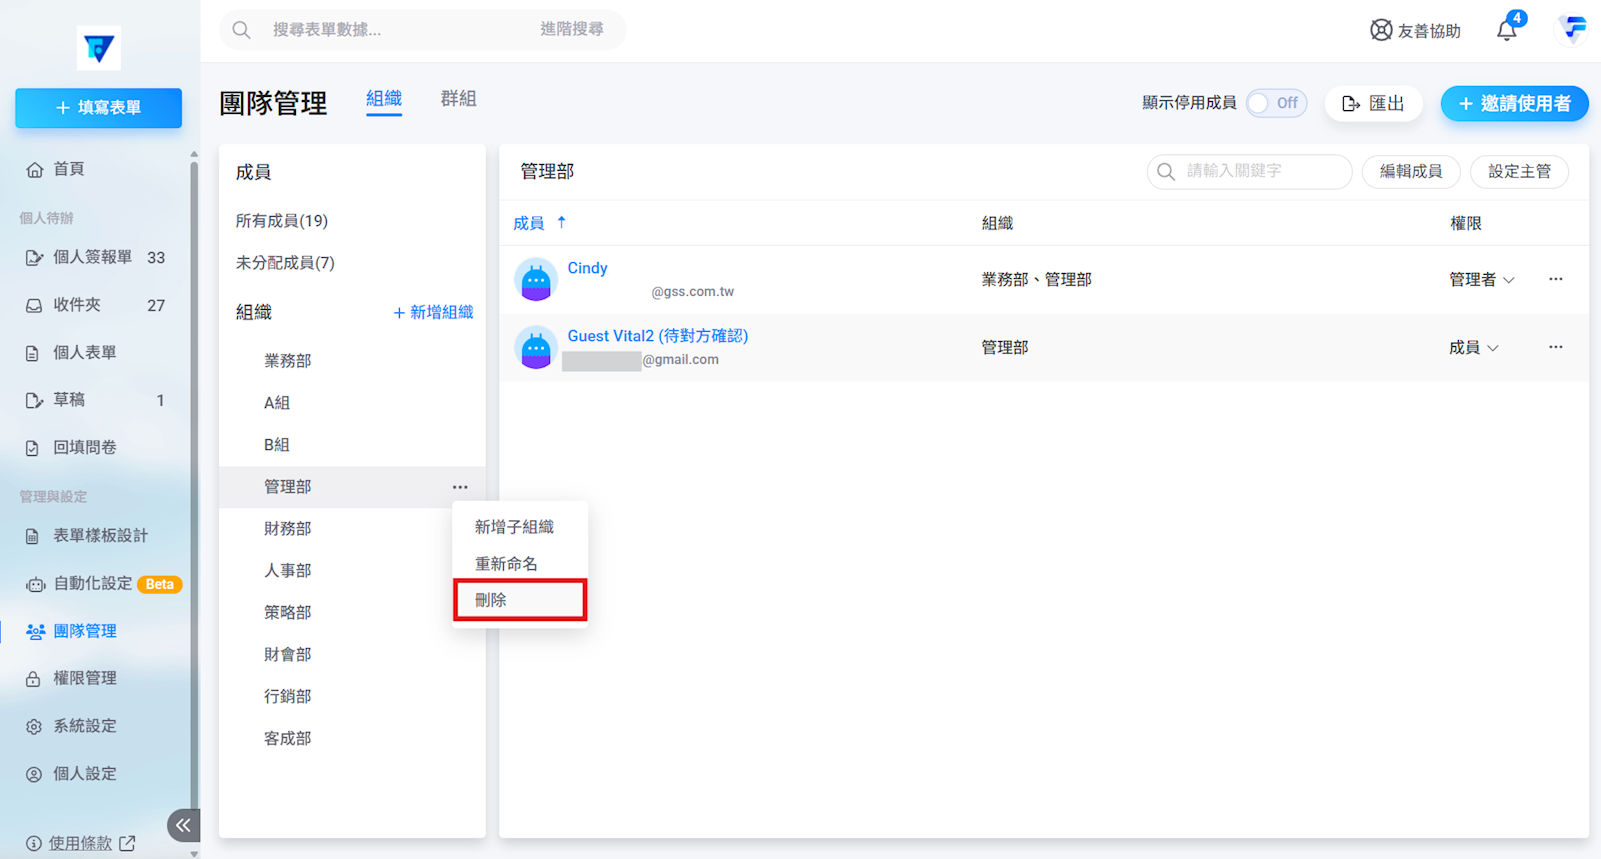Click the app logo in sidebar
This screenshot has width=1601, height=859.
tap(98, 48)
